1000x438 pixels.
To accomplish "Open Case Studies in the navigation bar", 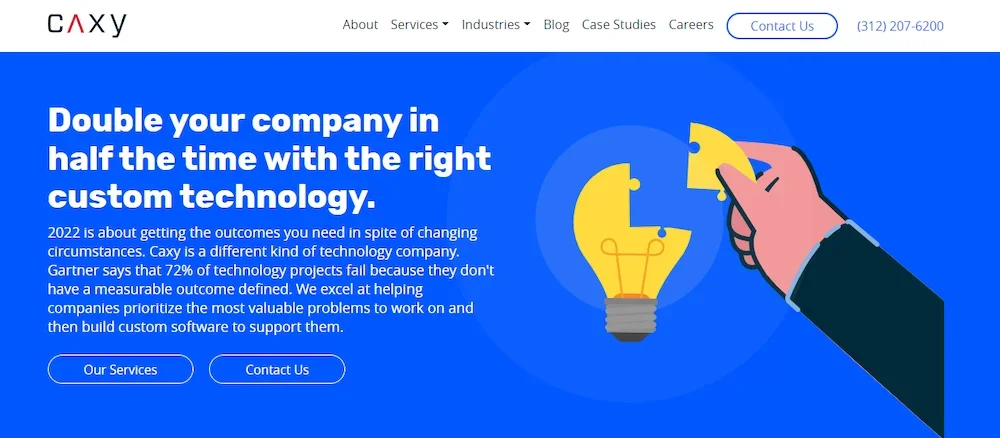I will click(x=619, y=25).
